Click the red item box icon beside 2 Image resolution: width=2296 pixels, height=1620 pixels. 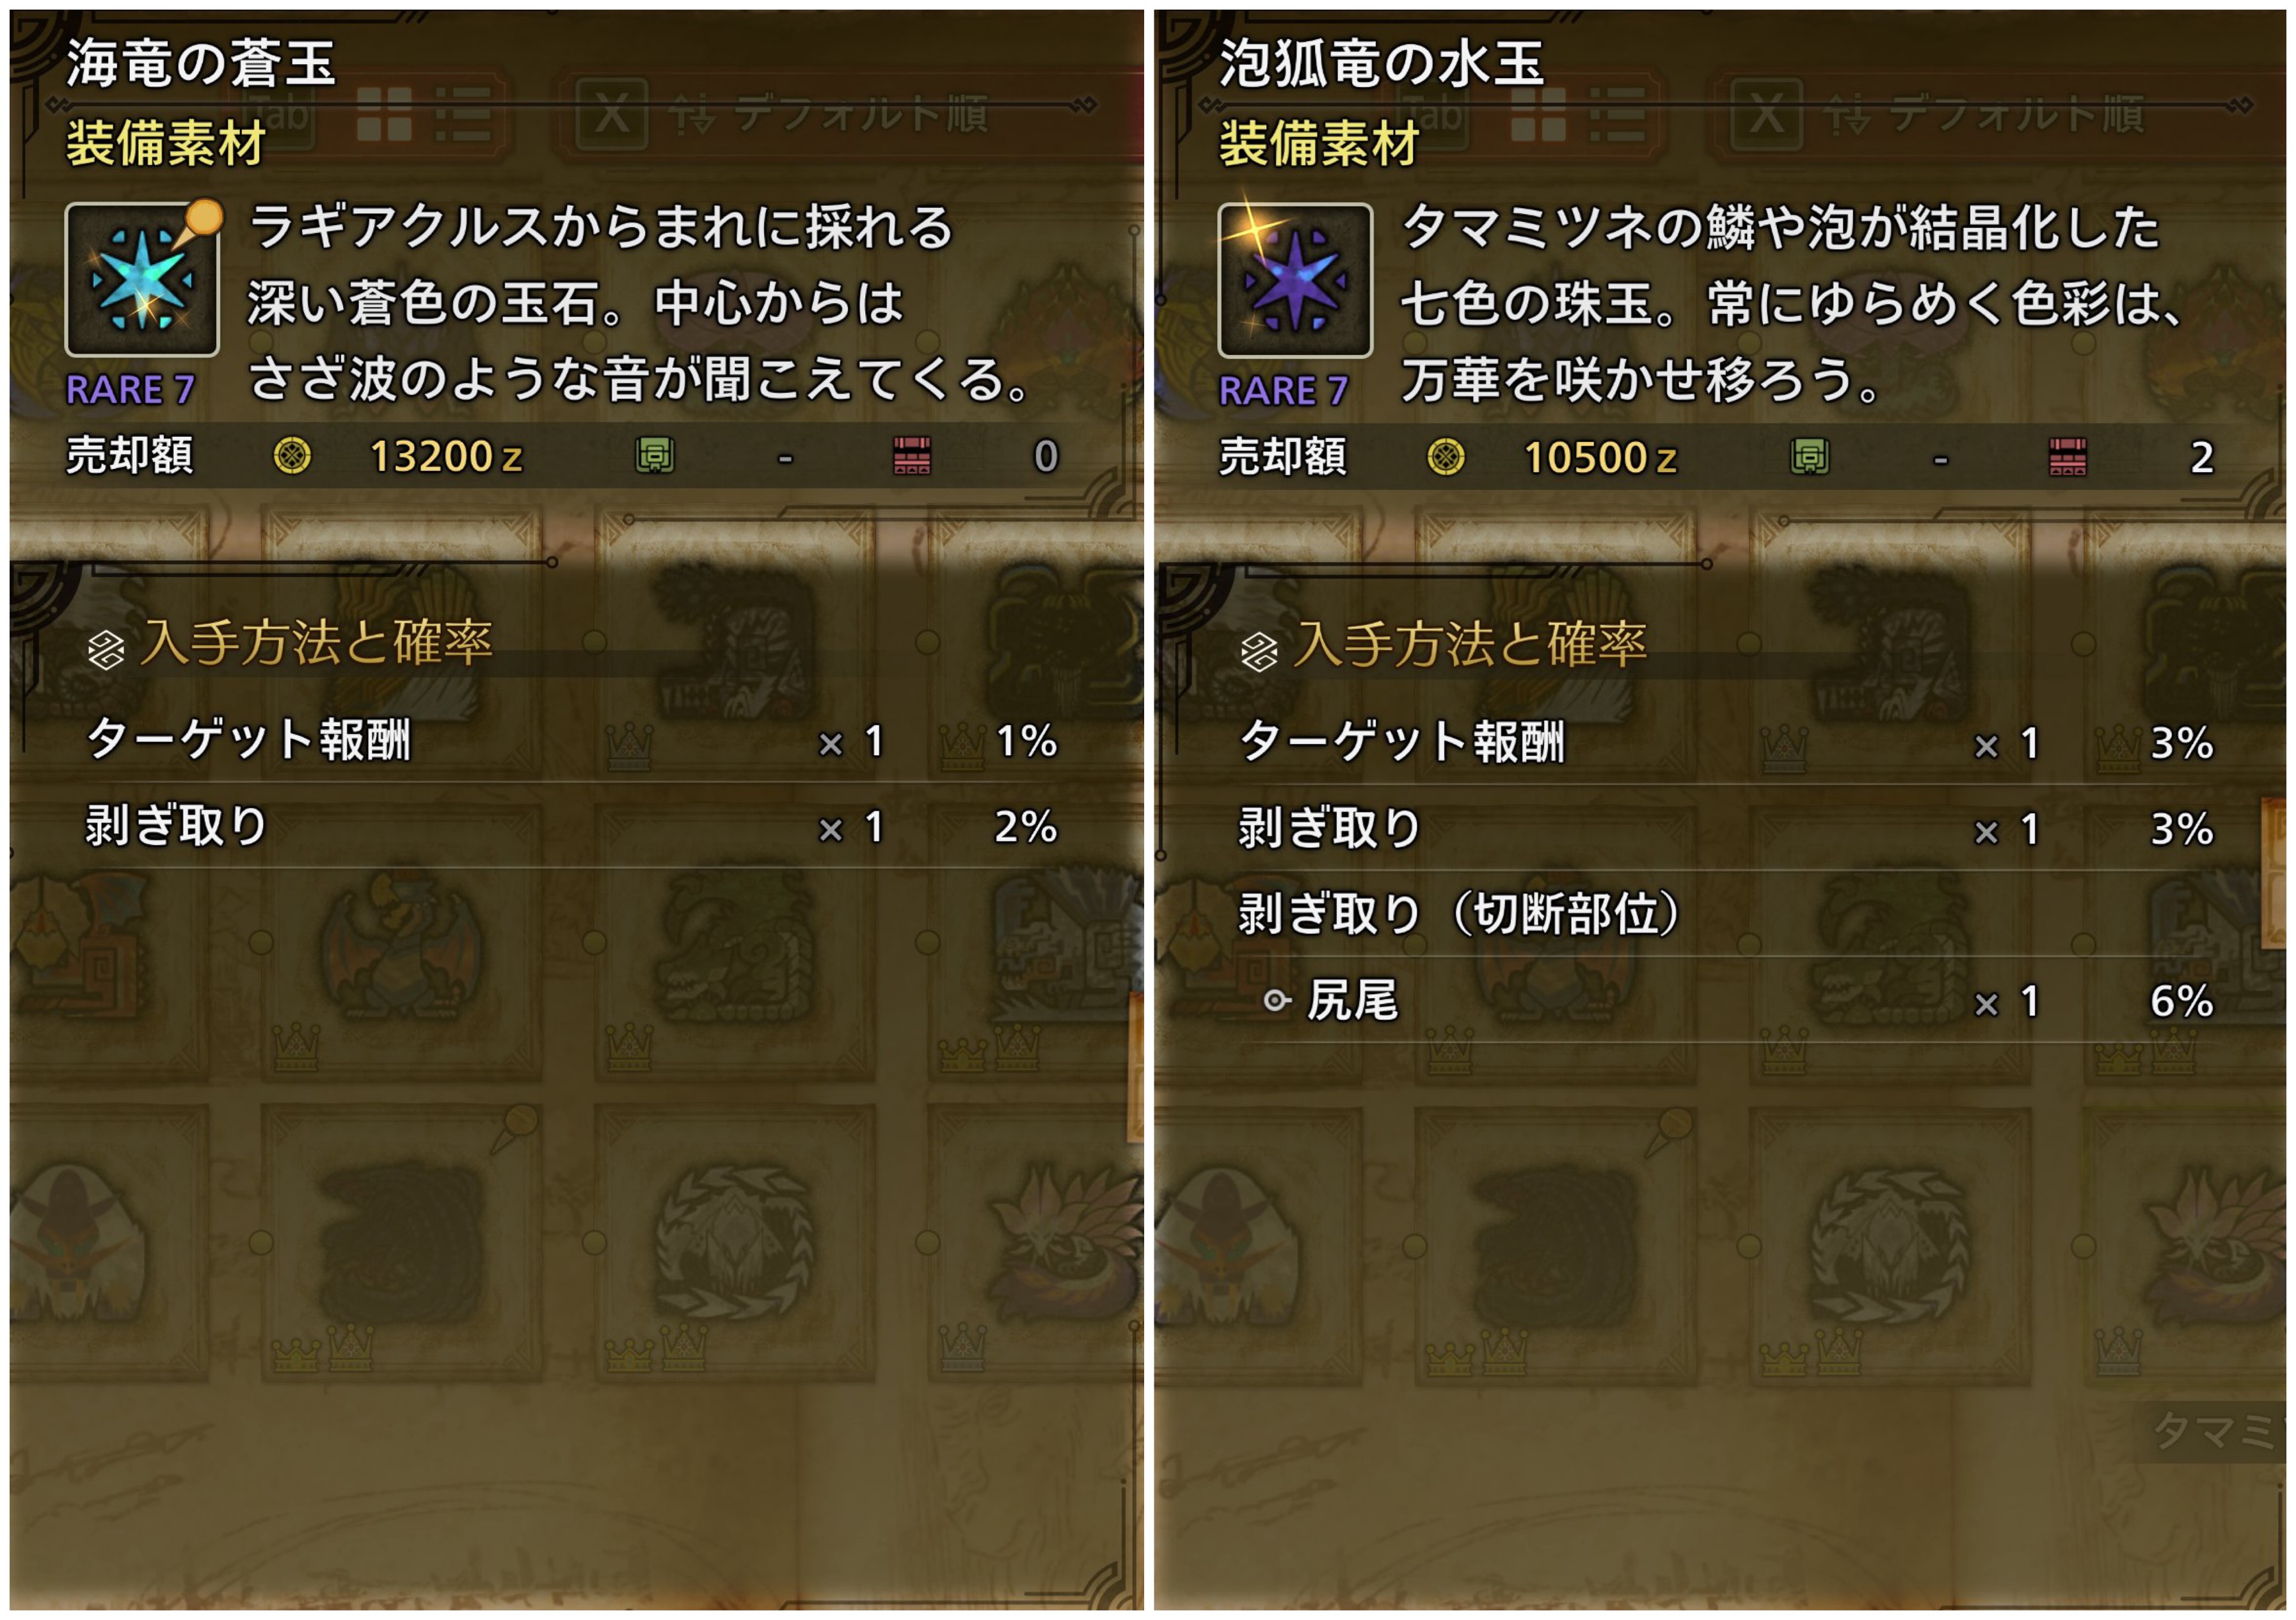coord(2067,457)
